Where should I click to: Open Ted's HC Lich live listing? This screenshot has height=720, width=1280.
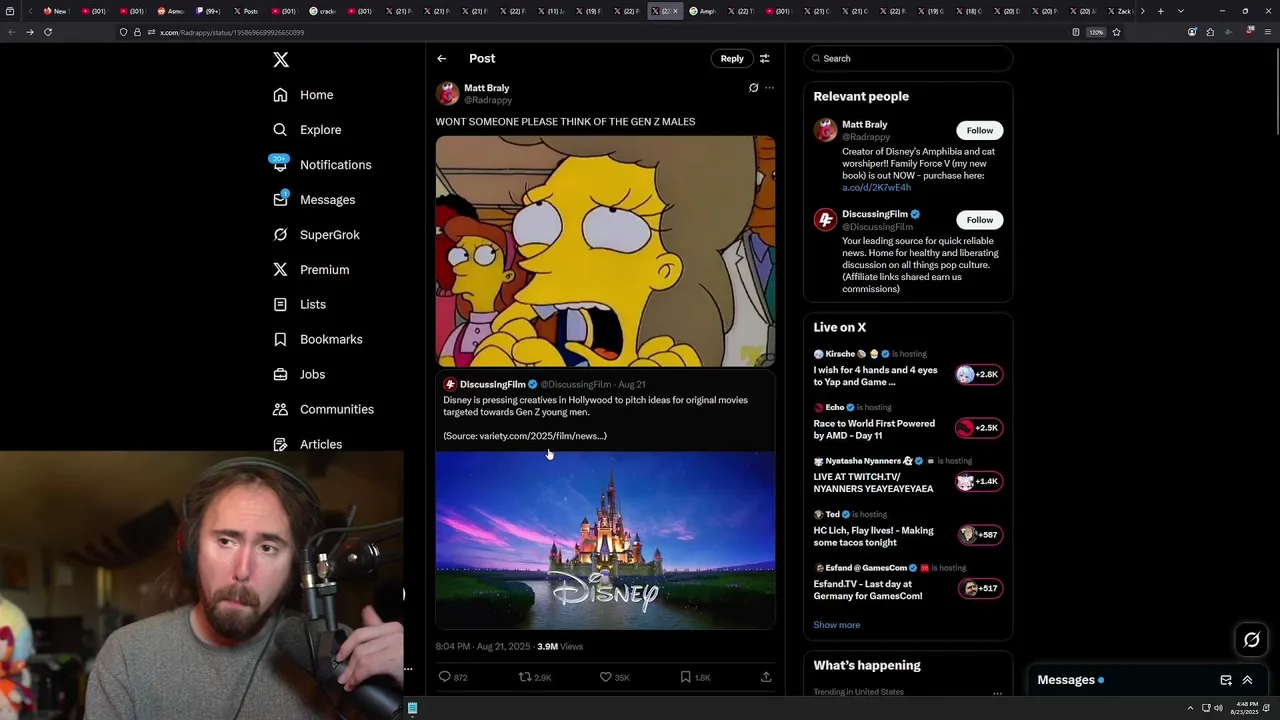[x=907, y=529]
